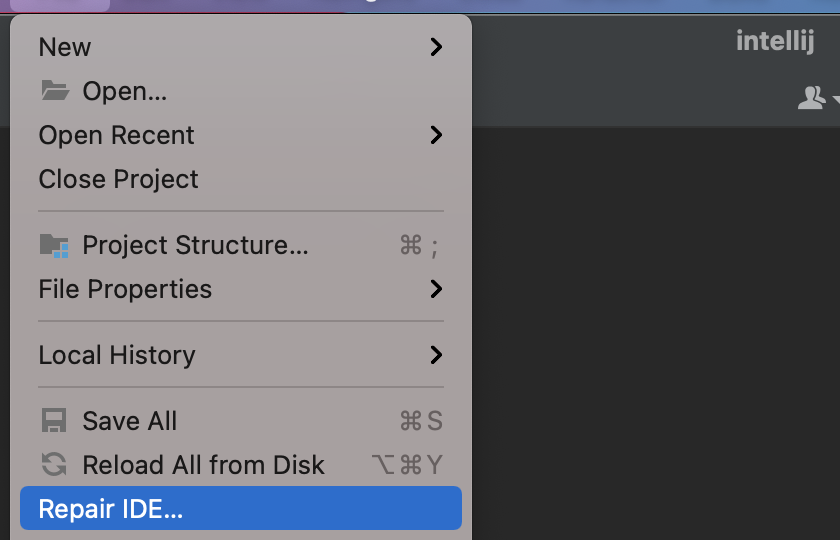Choose the highlighted Repair IDE... item
Image resolution: width=840 pixels, height=540 pixels.
(x=241, y=508)
